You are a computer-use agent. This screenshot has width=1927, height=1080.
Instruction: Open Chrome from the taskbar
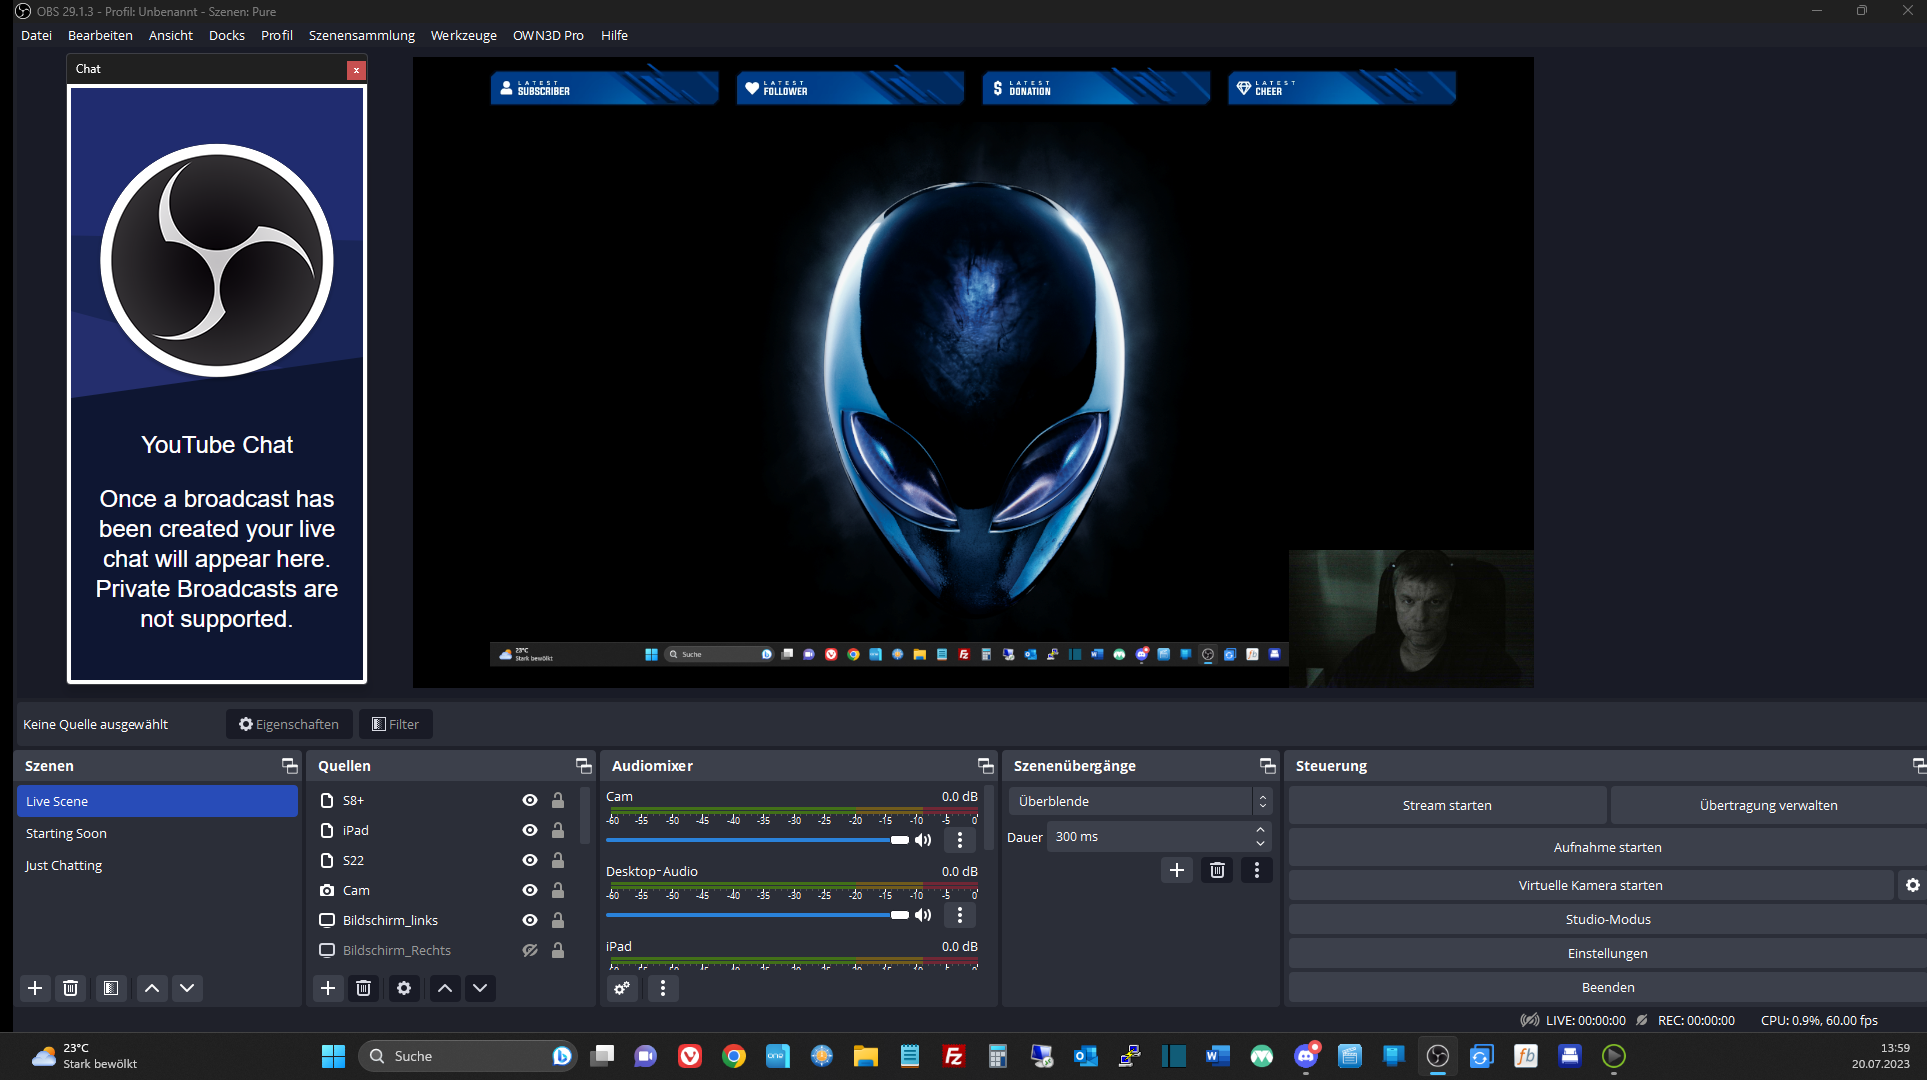click(734, 1056)
